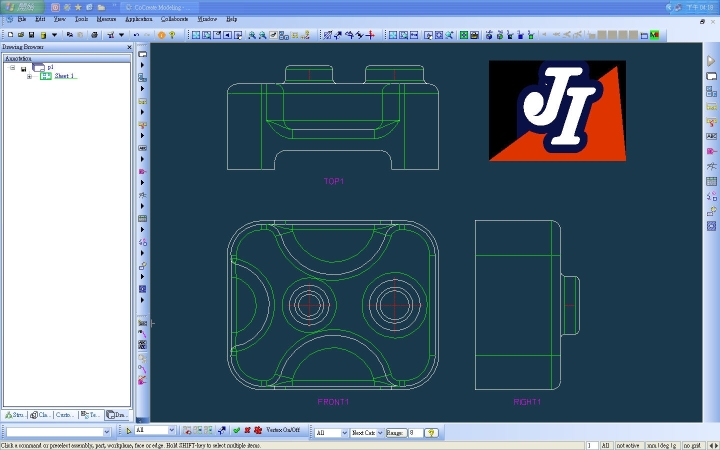
Task: Open the Help menu
Action: 231,19
